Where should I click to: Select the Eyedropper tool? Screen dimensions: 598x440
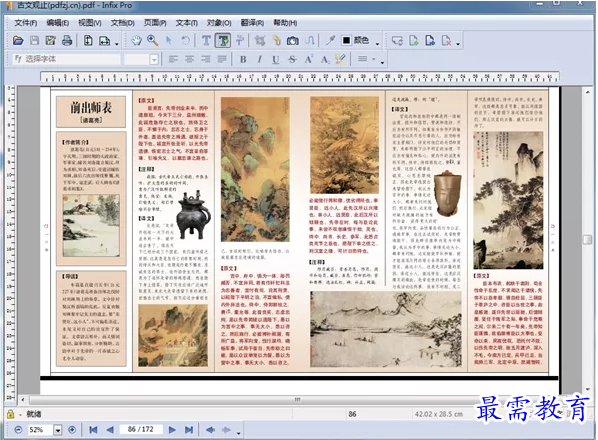tap(330, 40)
